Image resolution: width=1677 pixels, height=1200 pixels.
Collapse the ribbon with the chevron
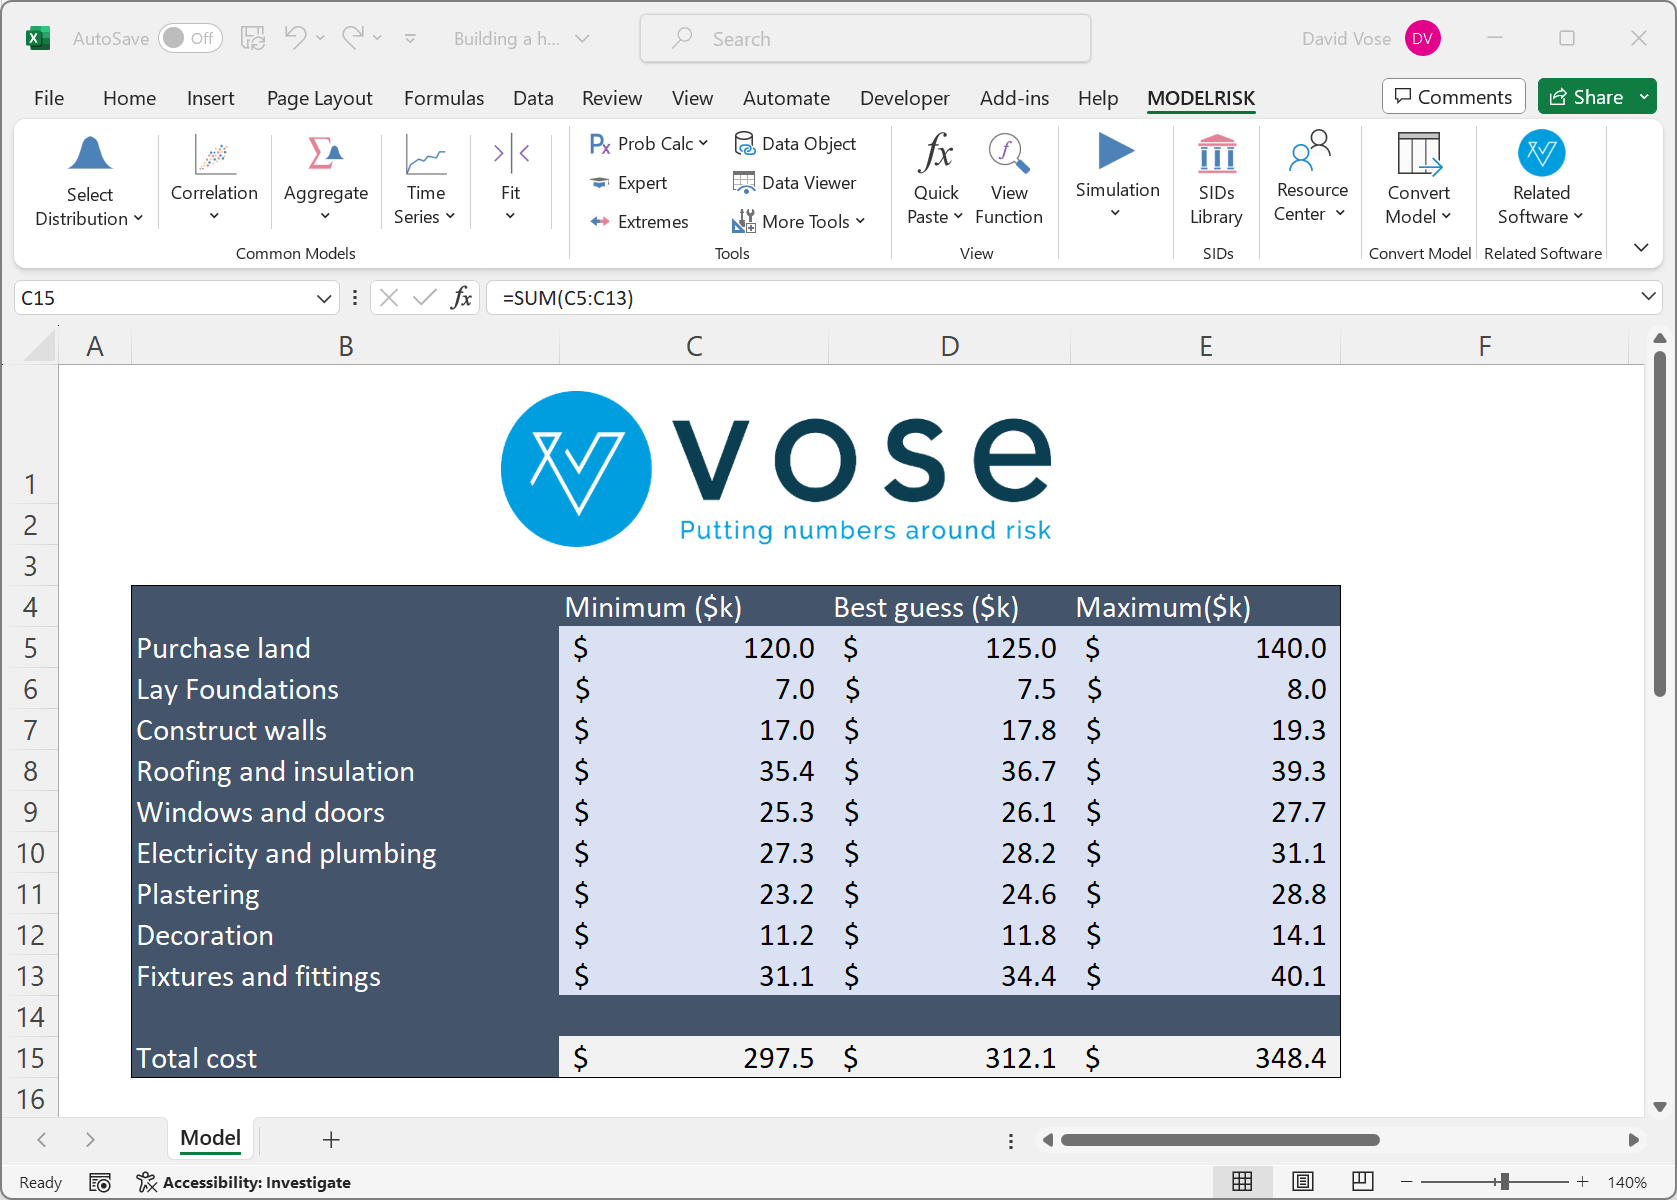[1640, 246]
